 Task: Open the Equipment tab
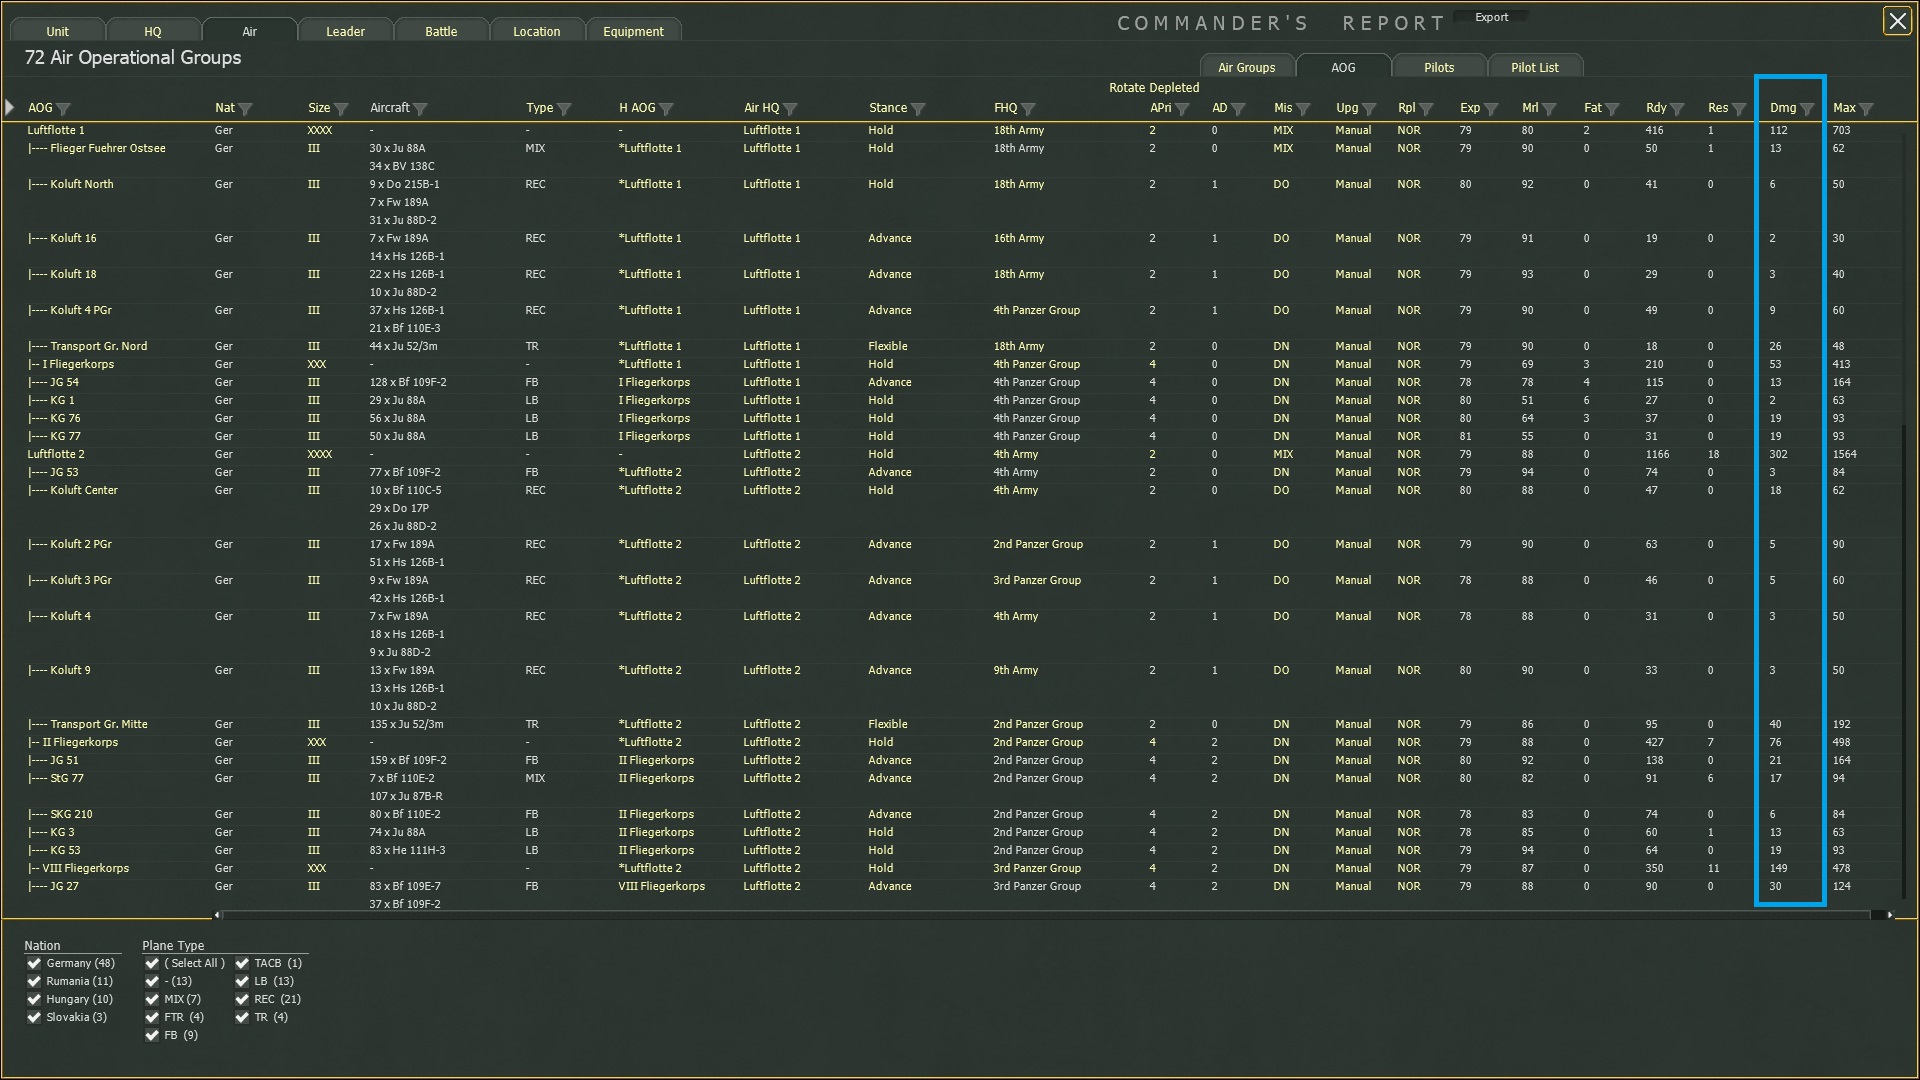[633, 31]
